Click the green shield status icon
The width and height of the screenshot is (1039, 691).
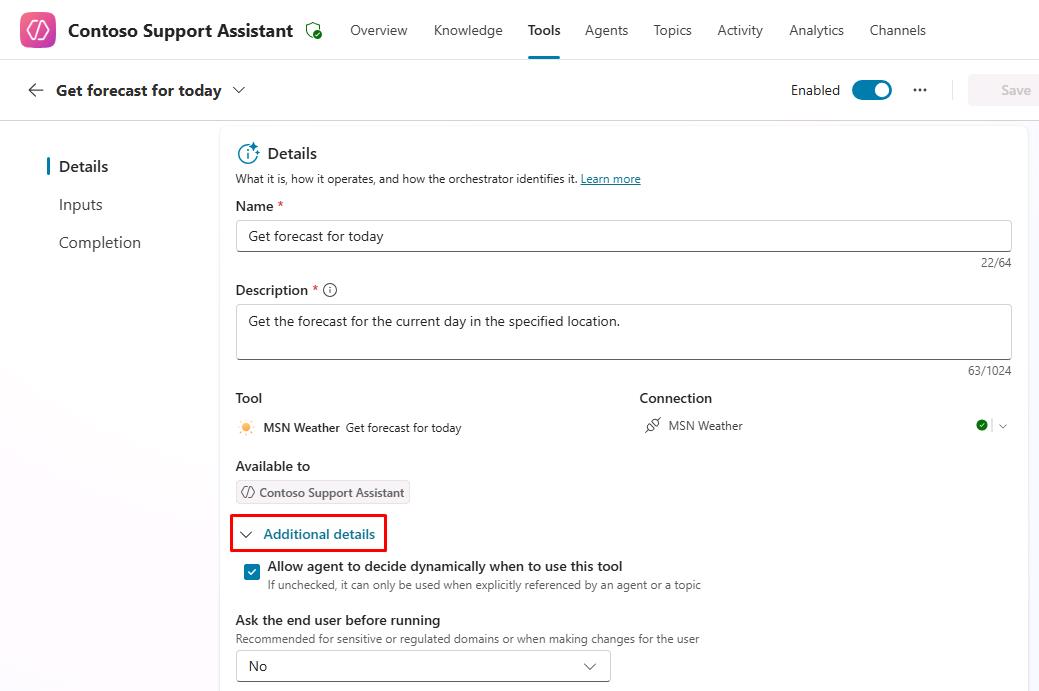pyautogui.click(x=314, y=31)
